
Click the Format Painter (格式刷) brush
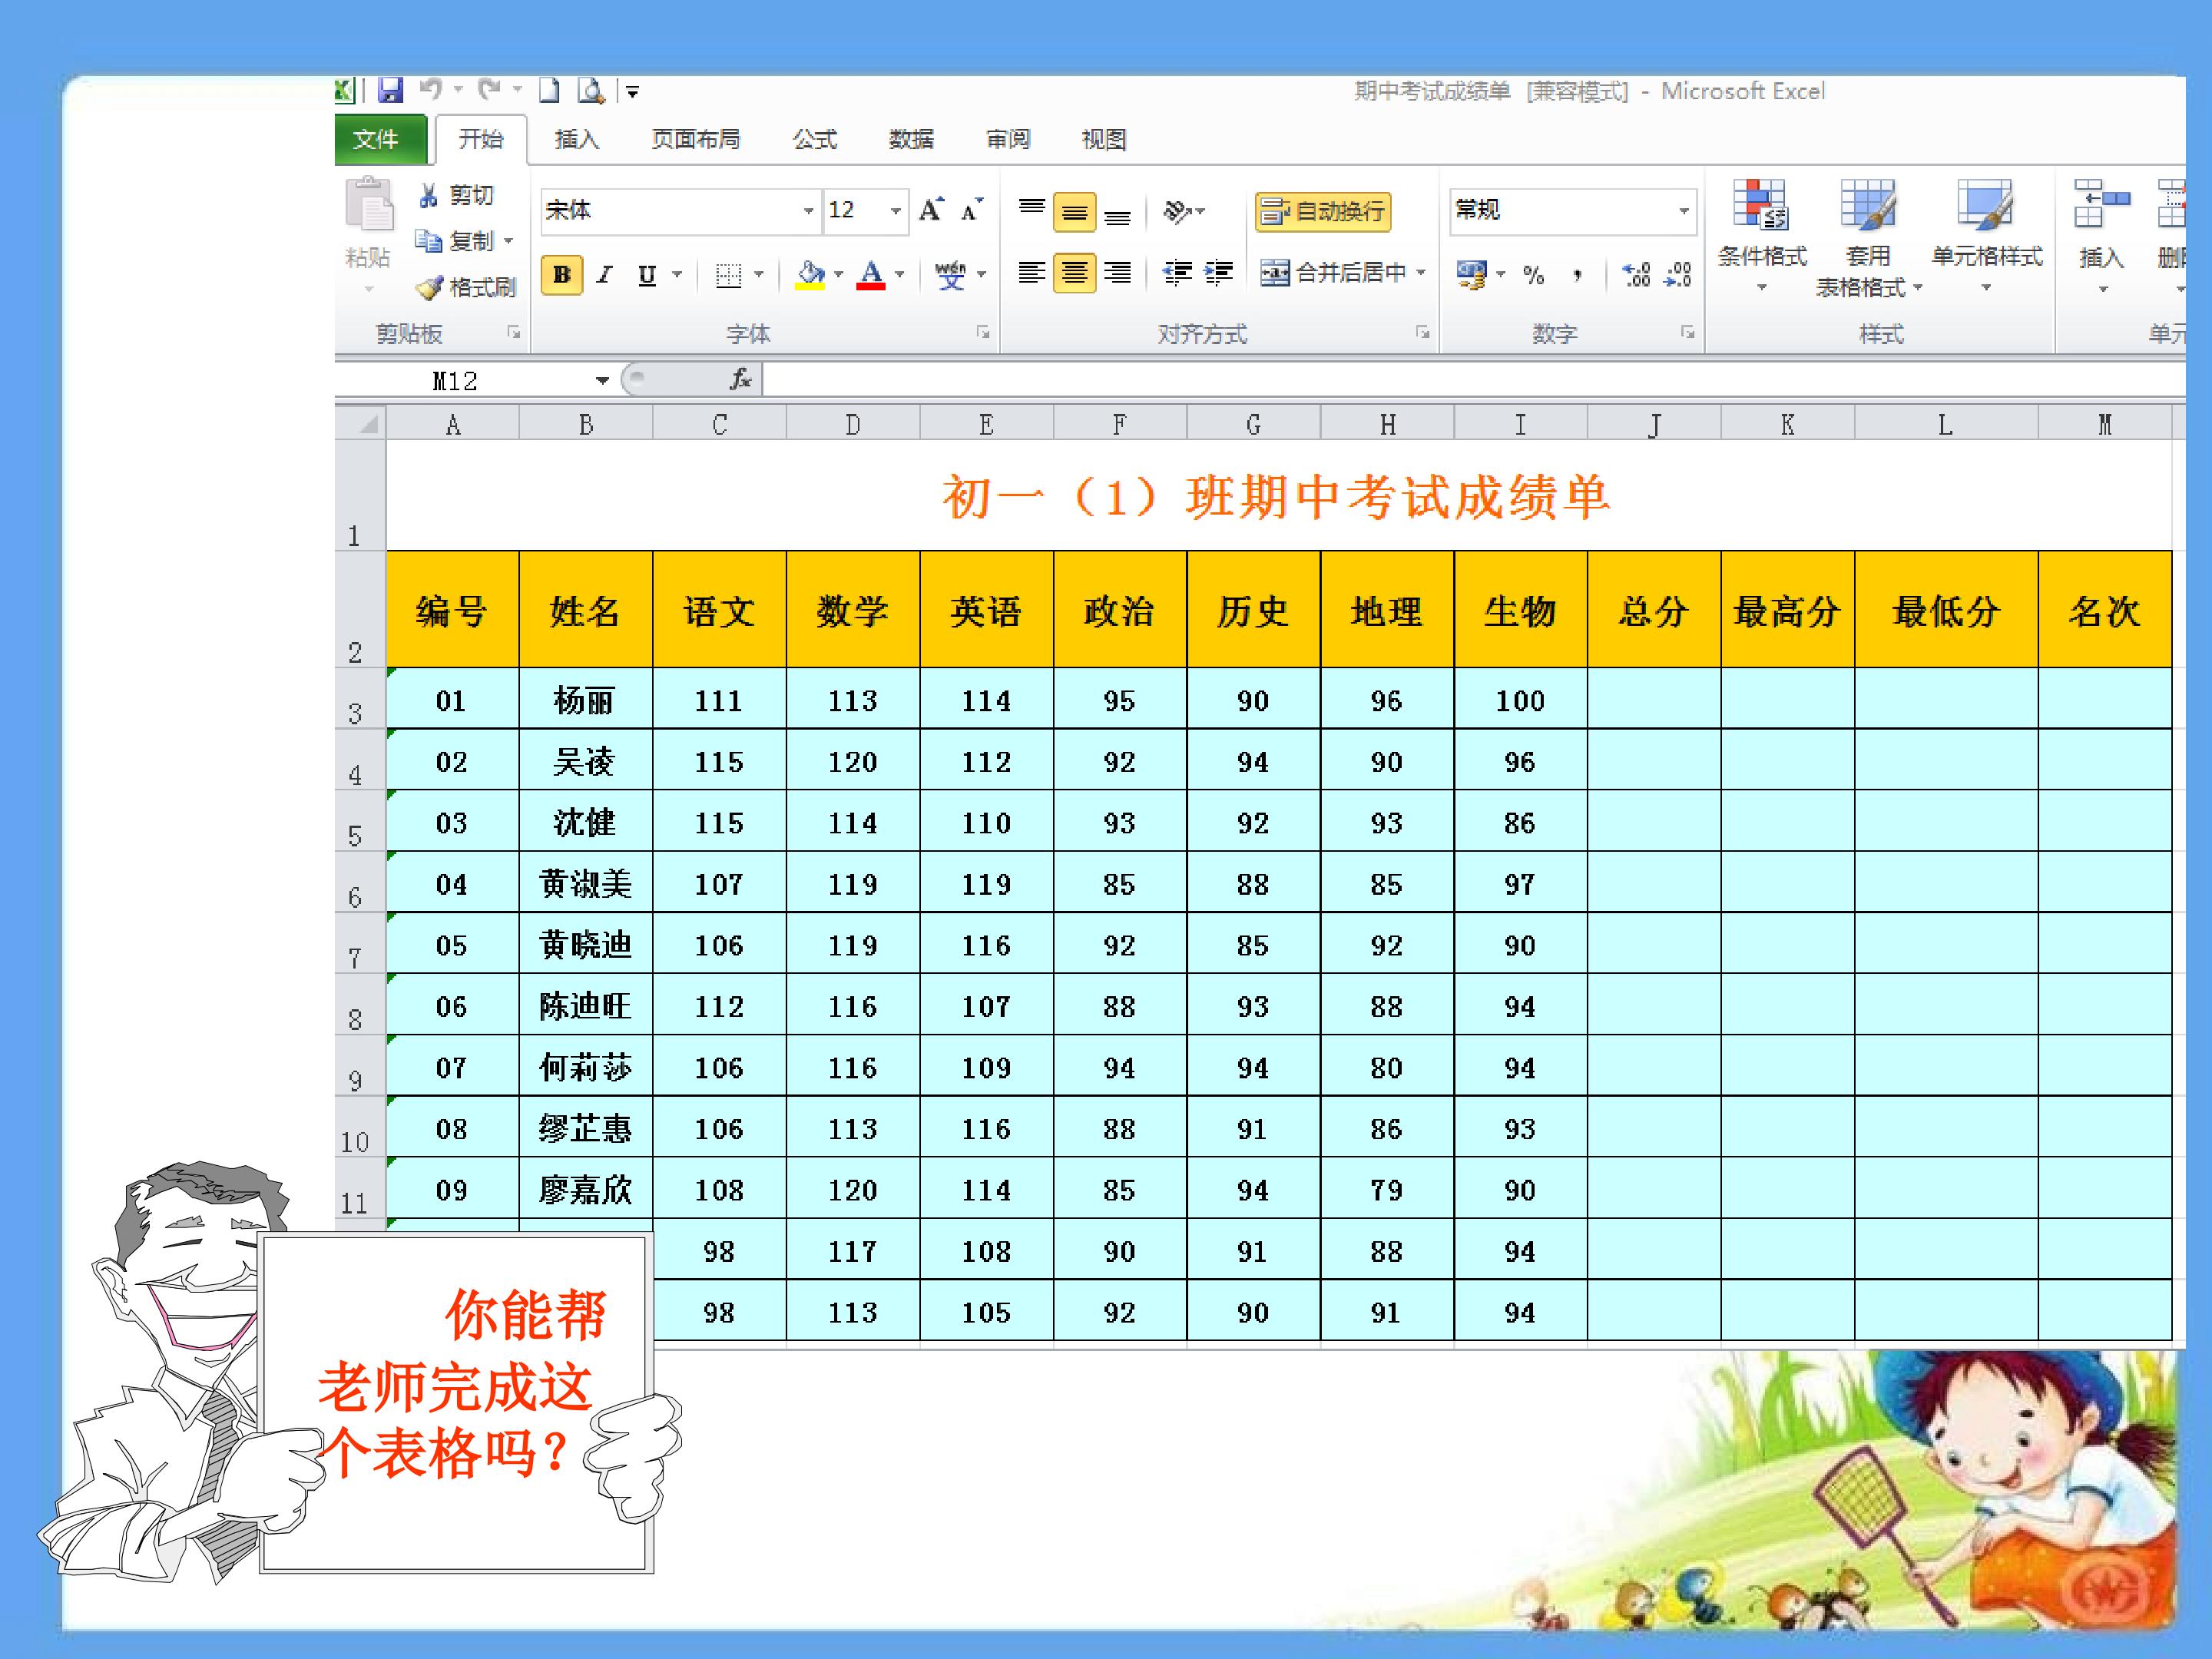[x=430, y=288]
